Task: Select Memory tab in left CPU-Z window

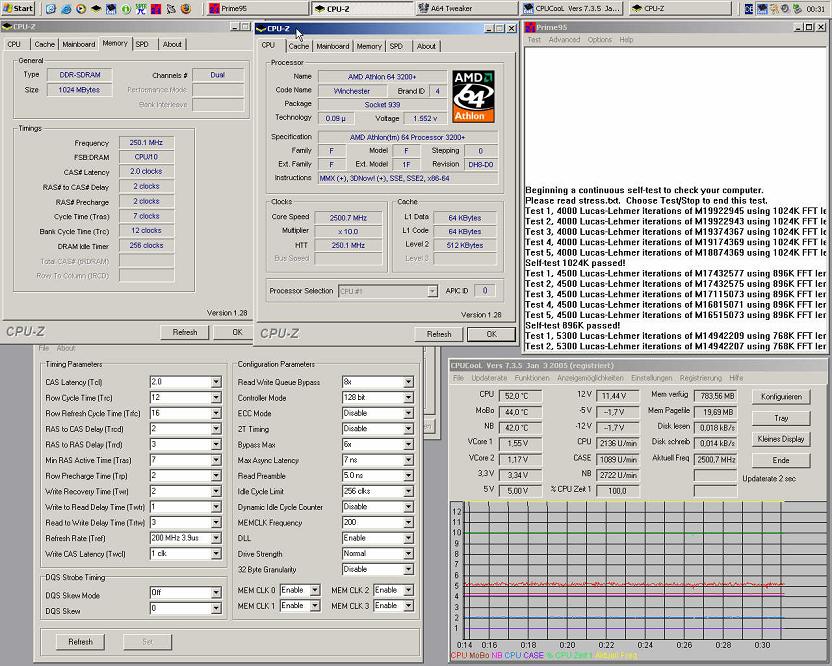Action: coord(115,44)
